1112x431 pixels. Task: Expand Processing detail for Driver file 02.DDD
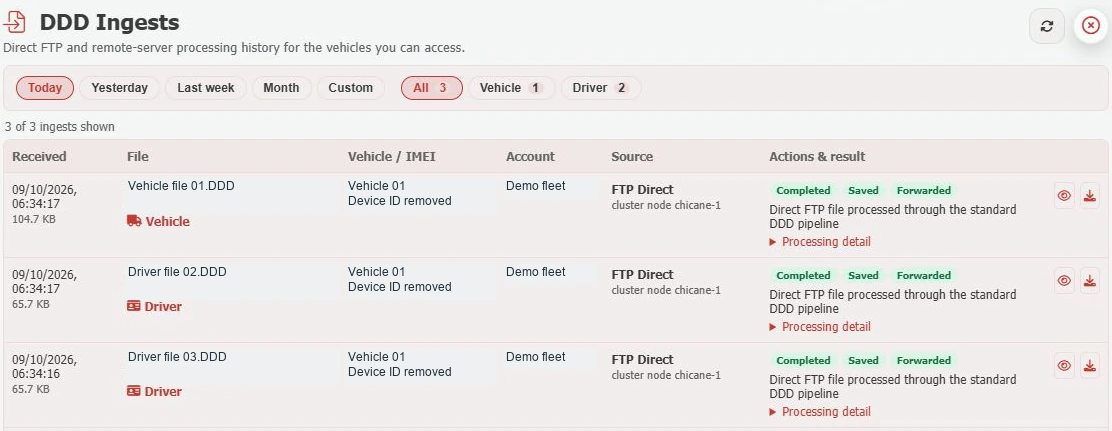tap(820, 327)
